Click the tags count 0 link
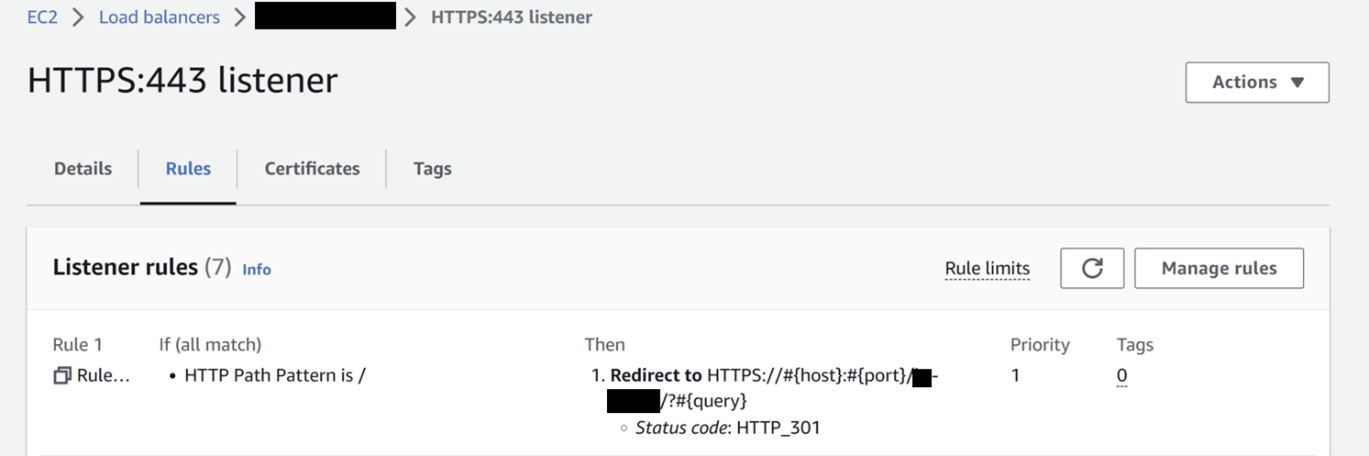 click(x=1122, y=376)
